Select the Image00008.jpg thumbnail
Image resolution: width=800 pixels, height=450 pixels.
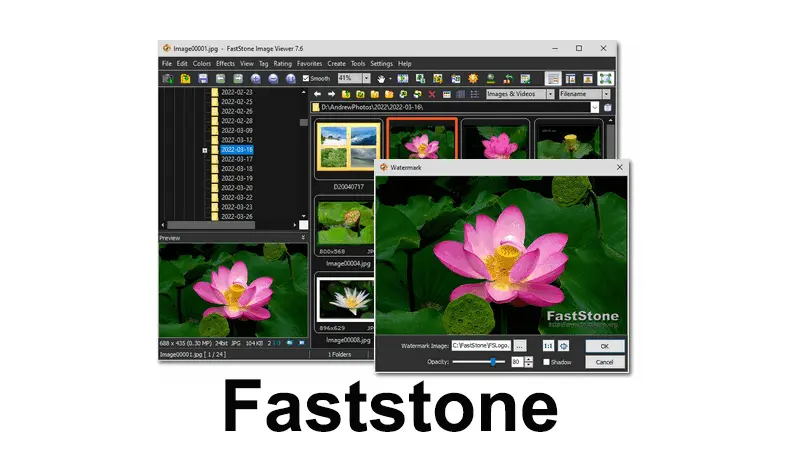[x=346, y=303]
